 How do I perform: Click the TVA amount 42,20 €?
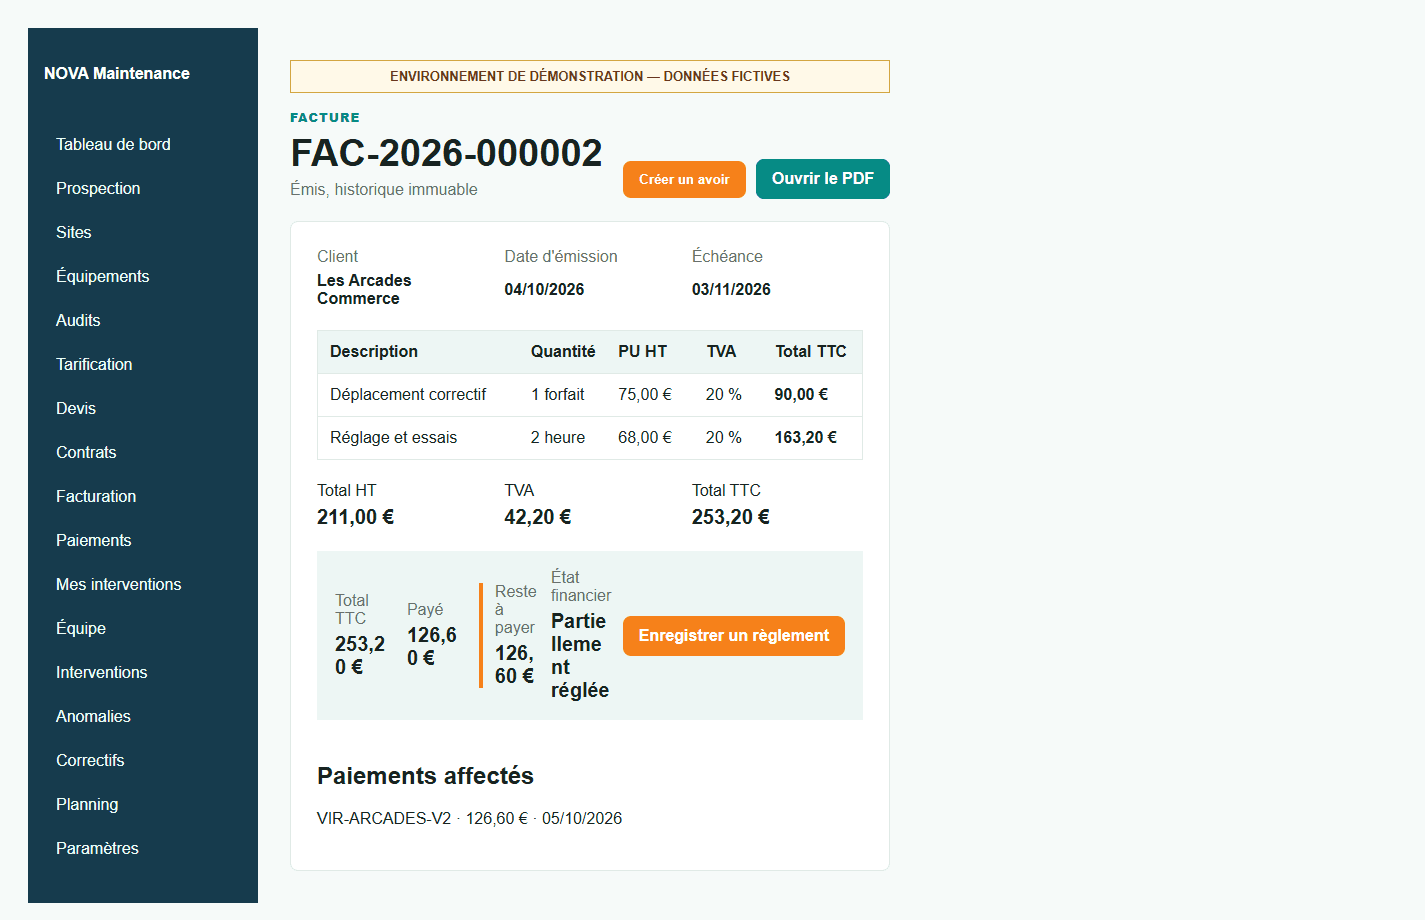538,517
